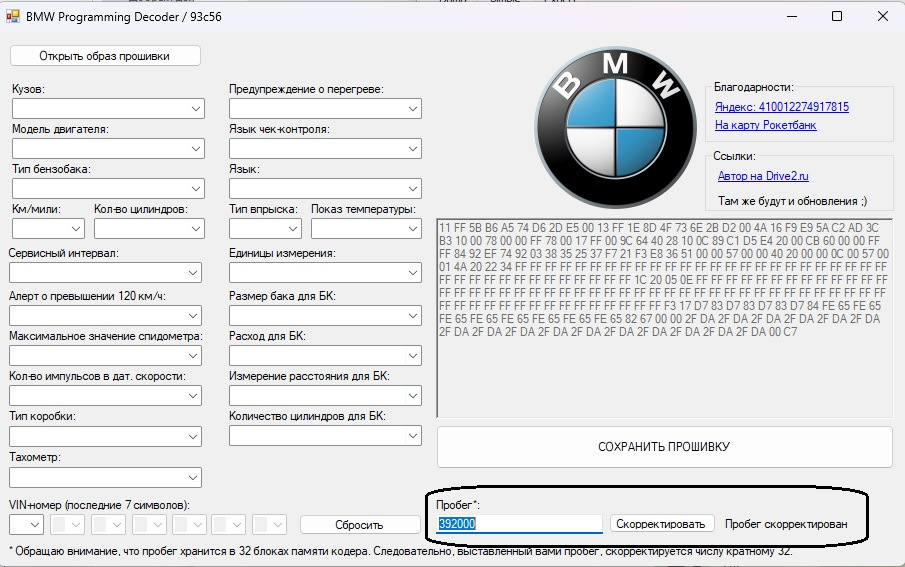Click the Пробег input field with 392000
905x567 pixels.
point(519,524)
